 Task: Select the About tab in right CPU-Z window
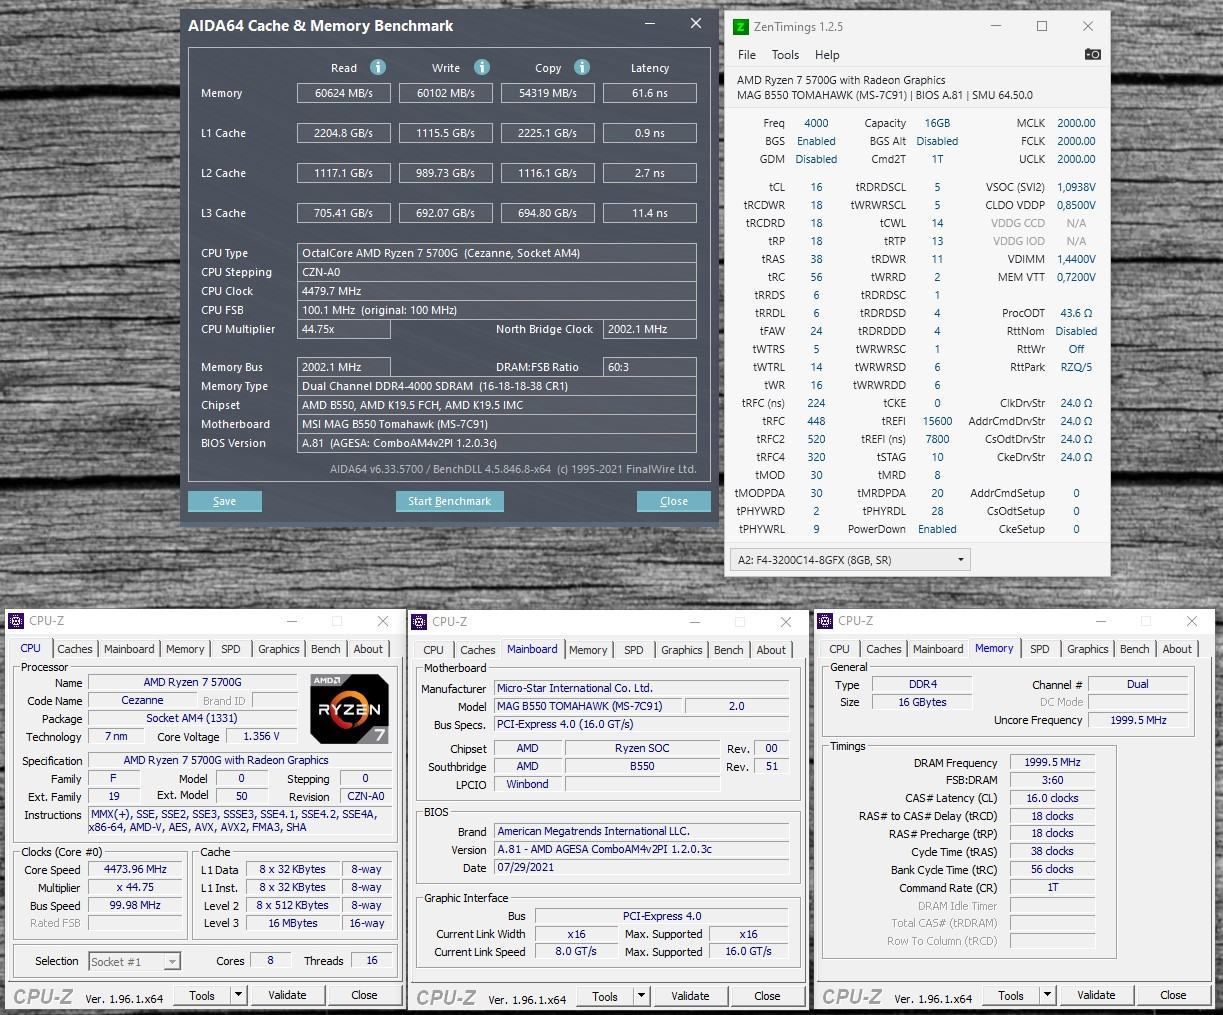[1177, 649]
